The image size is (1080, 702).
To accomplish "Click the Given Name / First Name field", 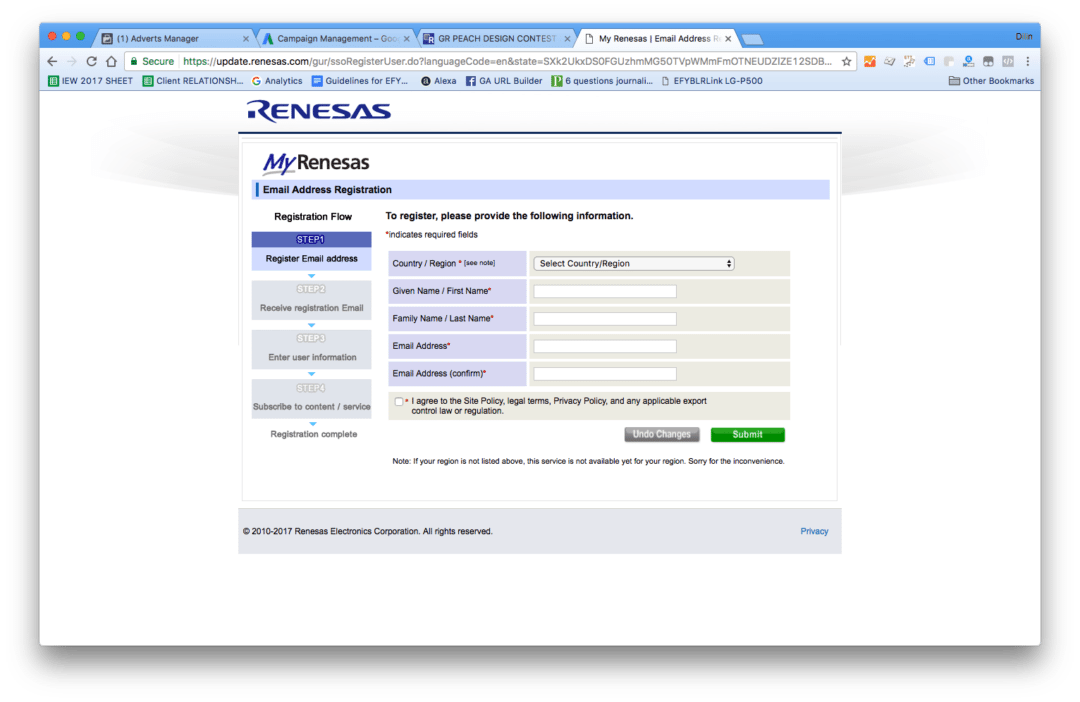I will tap(605, 292).
